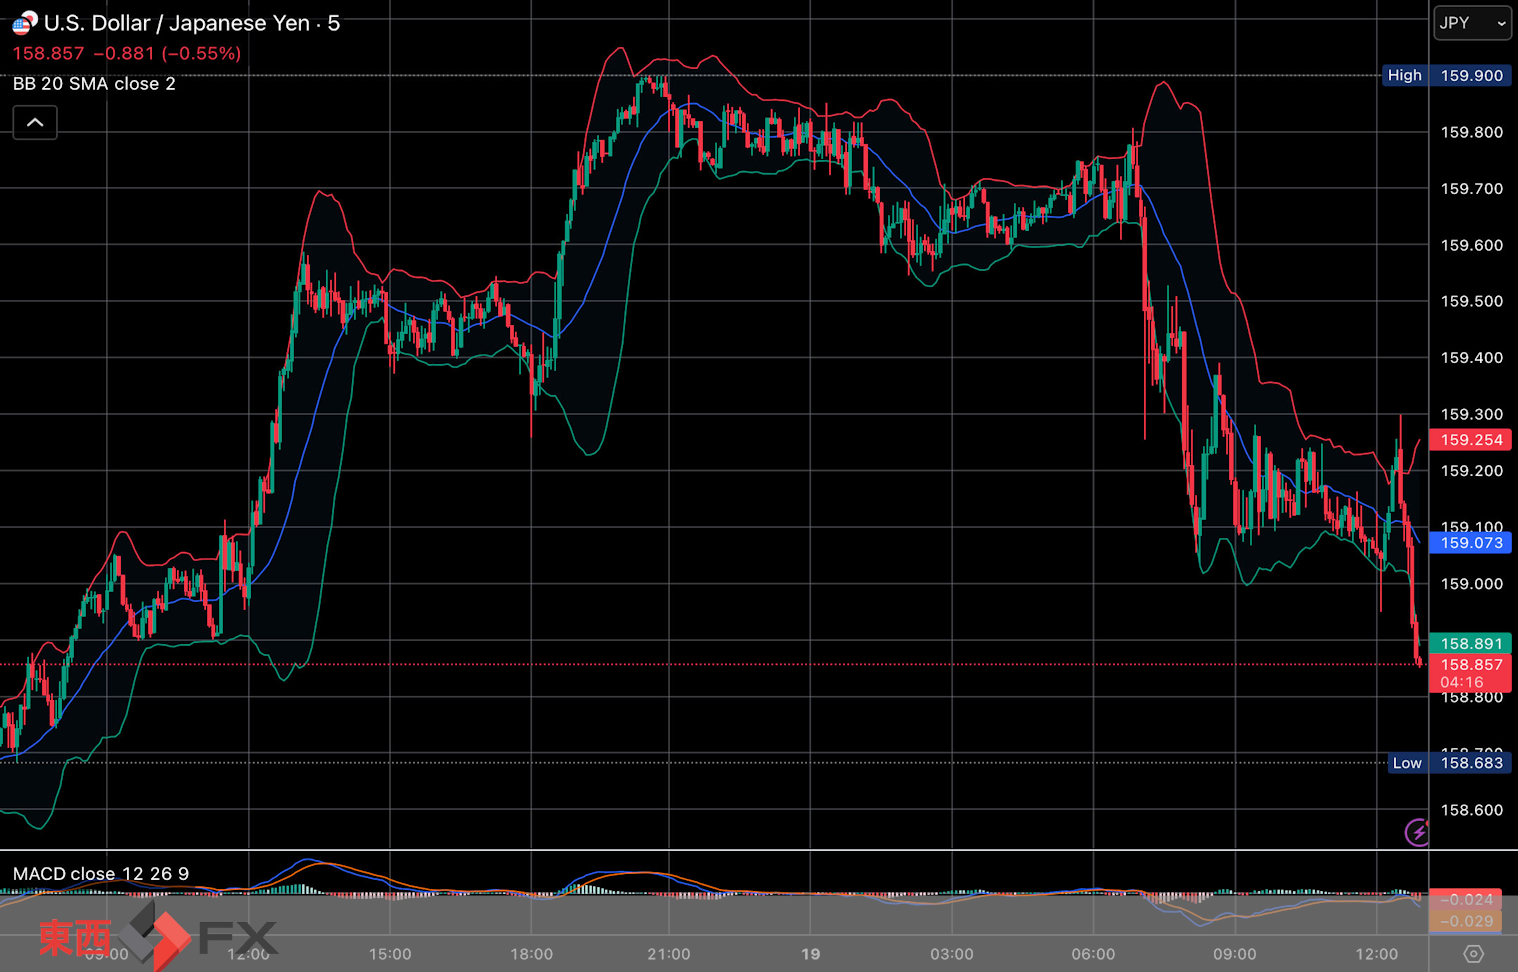The width and height of the screenshot is (1518, 972).
Task: Click the bold 19 date axis marker
Action: (810, 954)
